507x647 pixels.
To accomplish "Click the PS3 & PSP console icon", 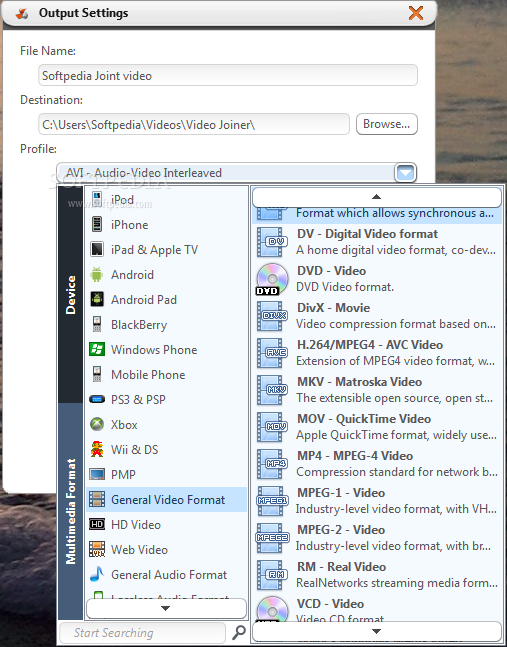I will point(97,399).
